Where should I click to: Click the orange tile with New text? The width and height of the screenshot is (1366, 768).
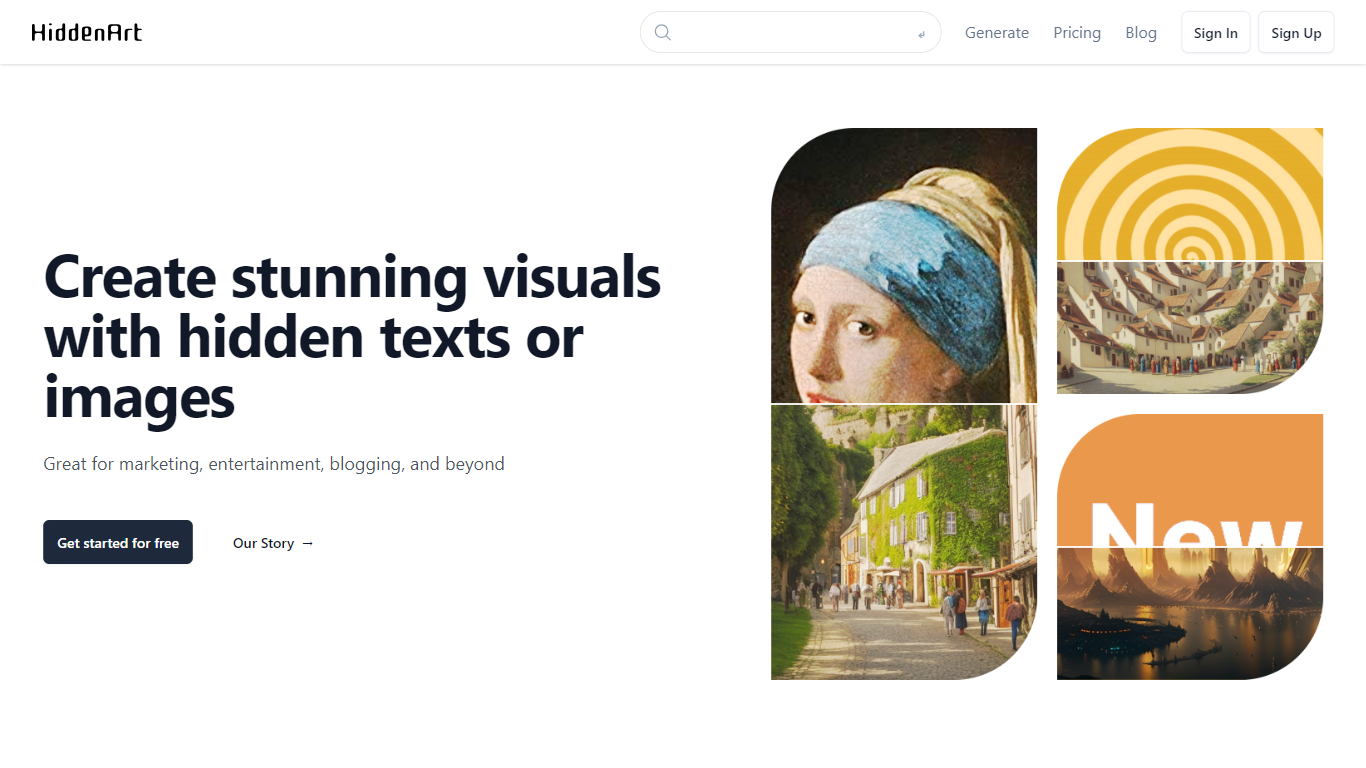1189,480
